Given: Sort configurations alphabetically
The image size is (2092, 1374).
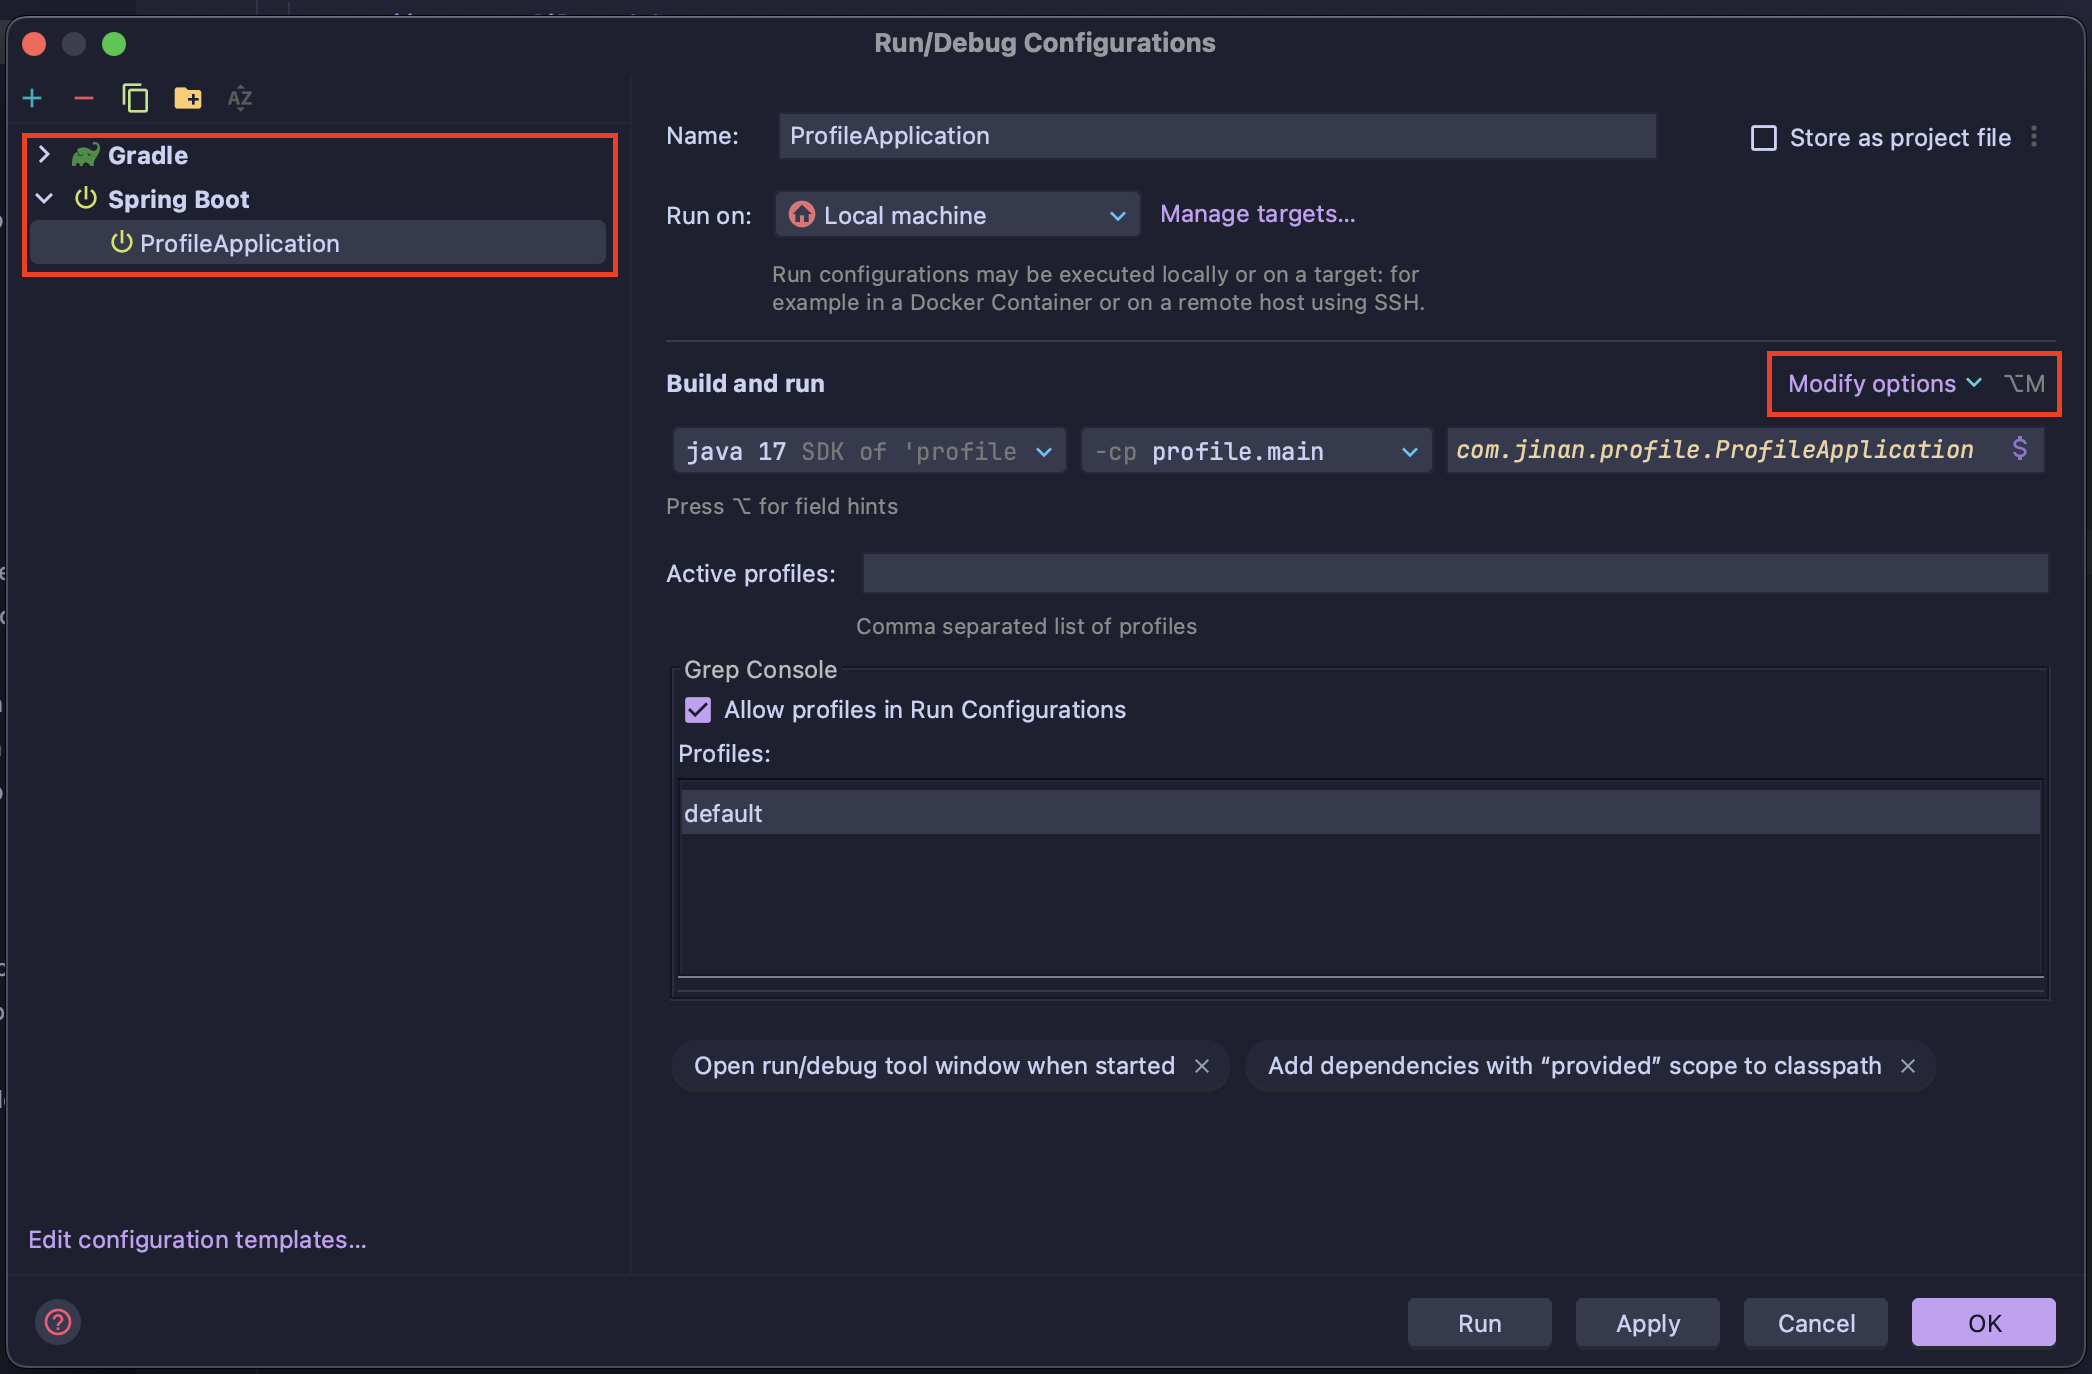Looking at the screenshot, I should pyautogui.click(x=240, y=97).
